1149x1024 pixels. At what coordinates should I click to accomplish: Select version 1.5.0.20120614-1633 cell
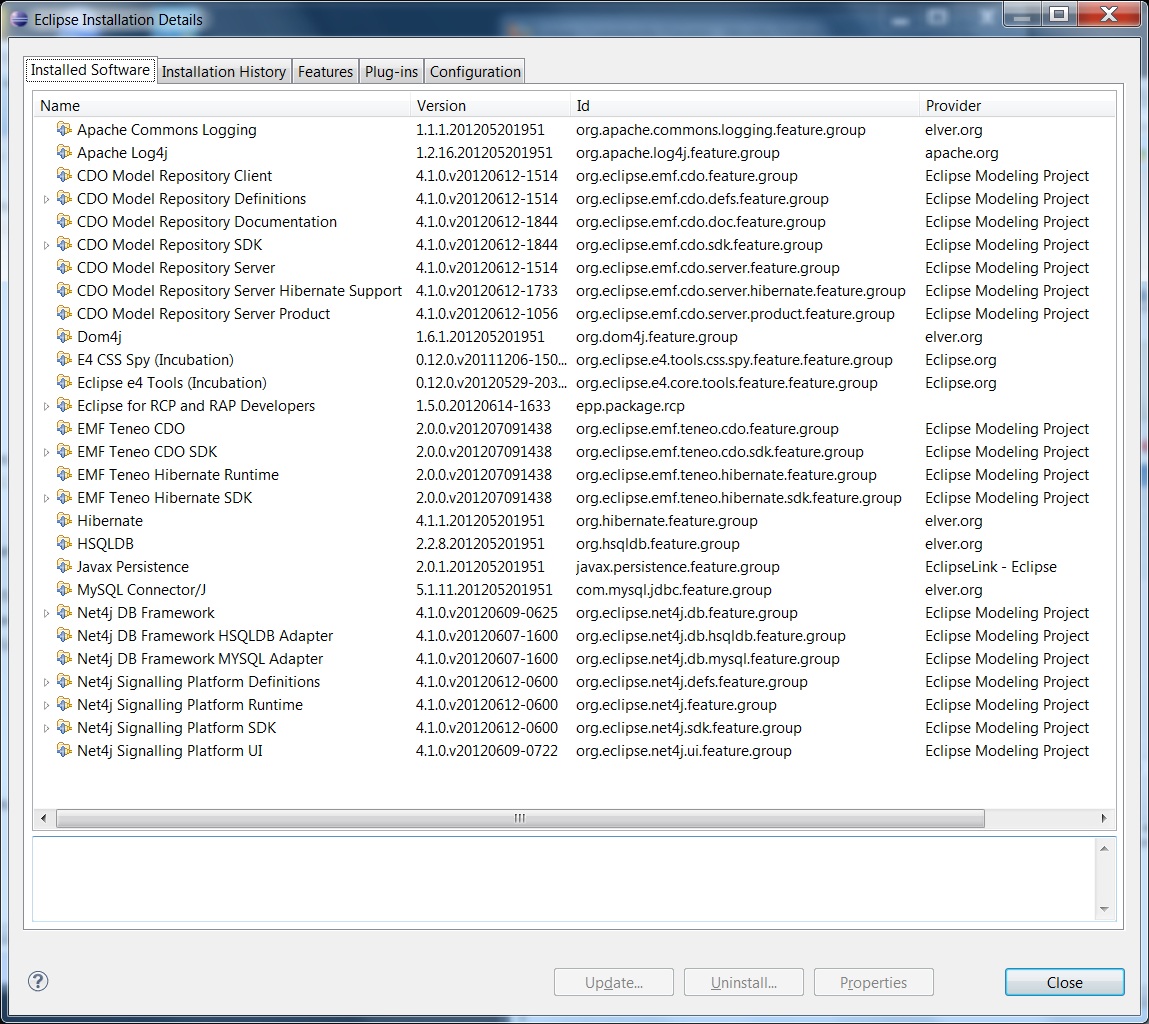point(483,406)
